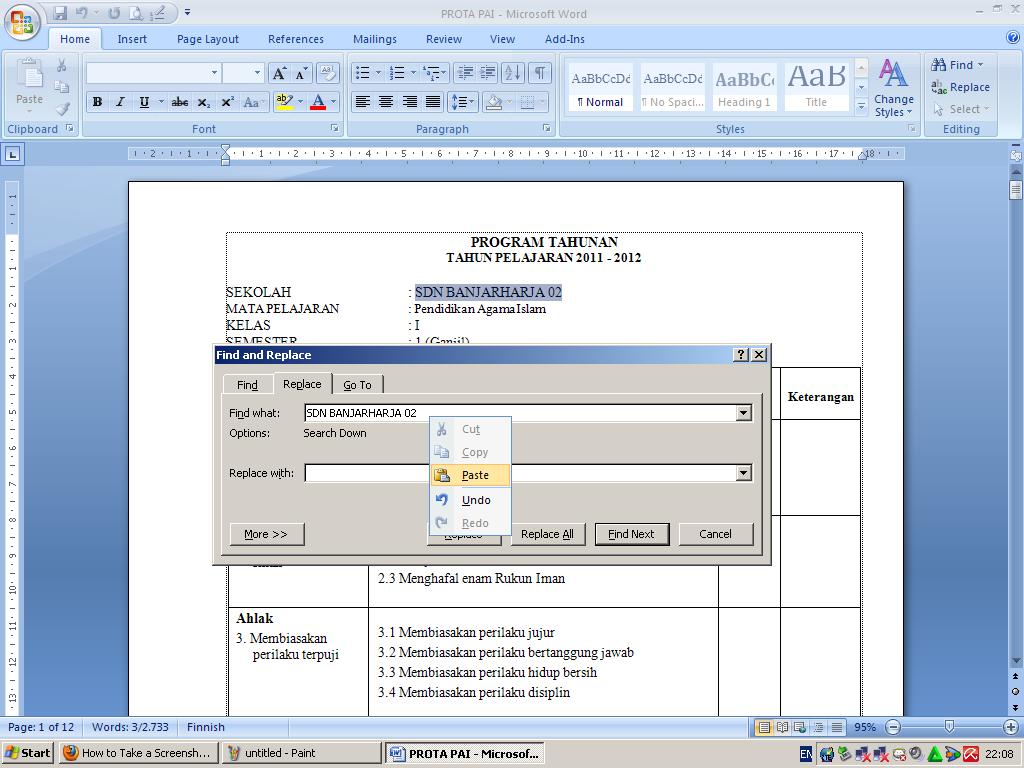The height and width of the screenshot is (768, 1024).
Task: Click the Find Next button
Action: click(632, 534)
